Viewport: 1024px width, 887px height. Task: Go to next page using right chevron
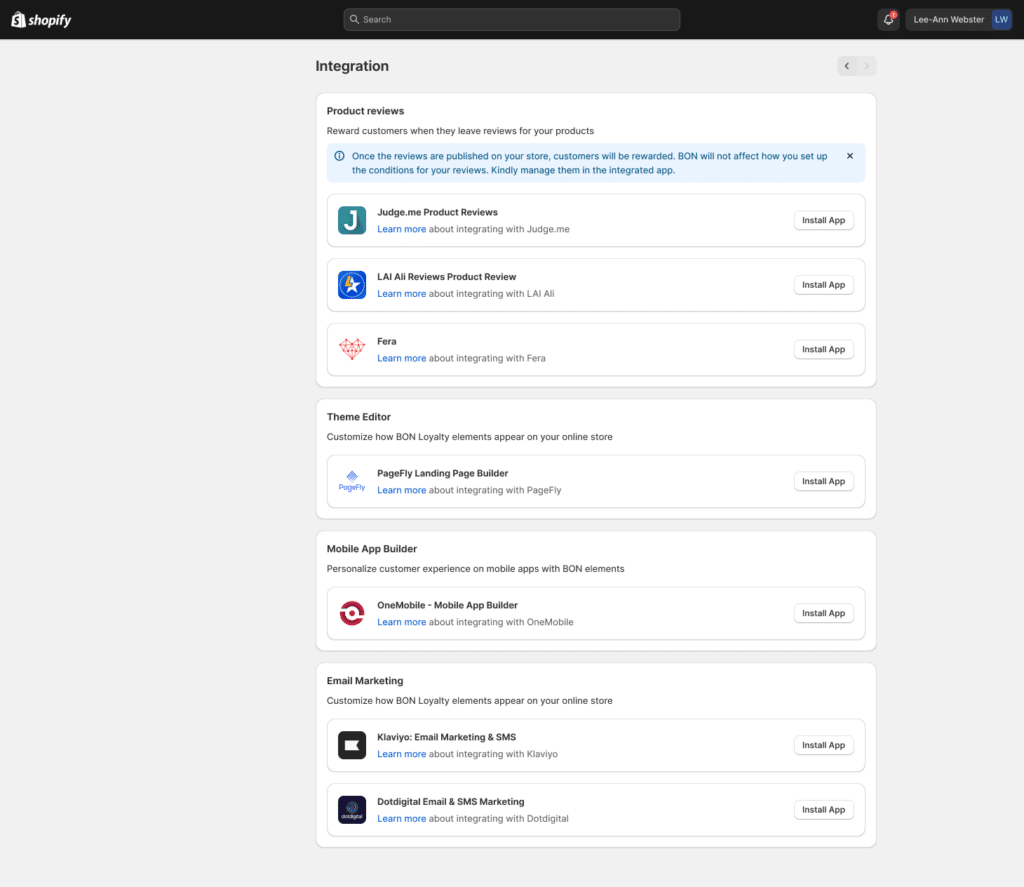pyautogui.click(x=867, y=66)
